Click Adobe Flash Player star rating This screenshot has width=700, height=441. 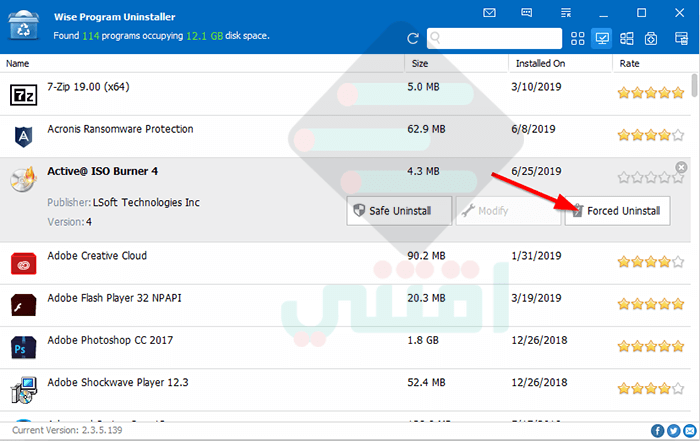[651, 304]
